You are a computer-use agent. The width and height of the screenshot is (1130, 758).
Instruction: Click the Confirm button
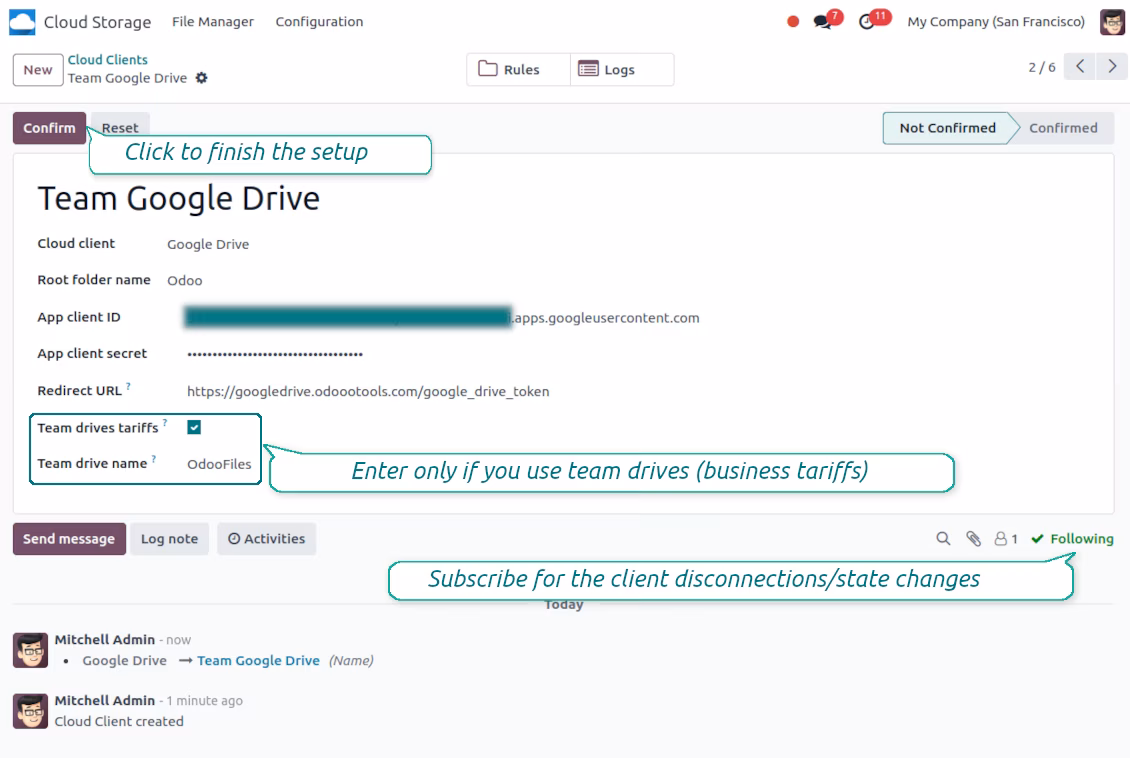[x=49, y=128]
